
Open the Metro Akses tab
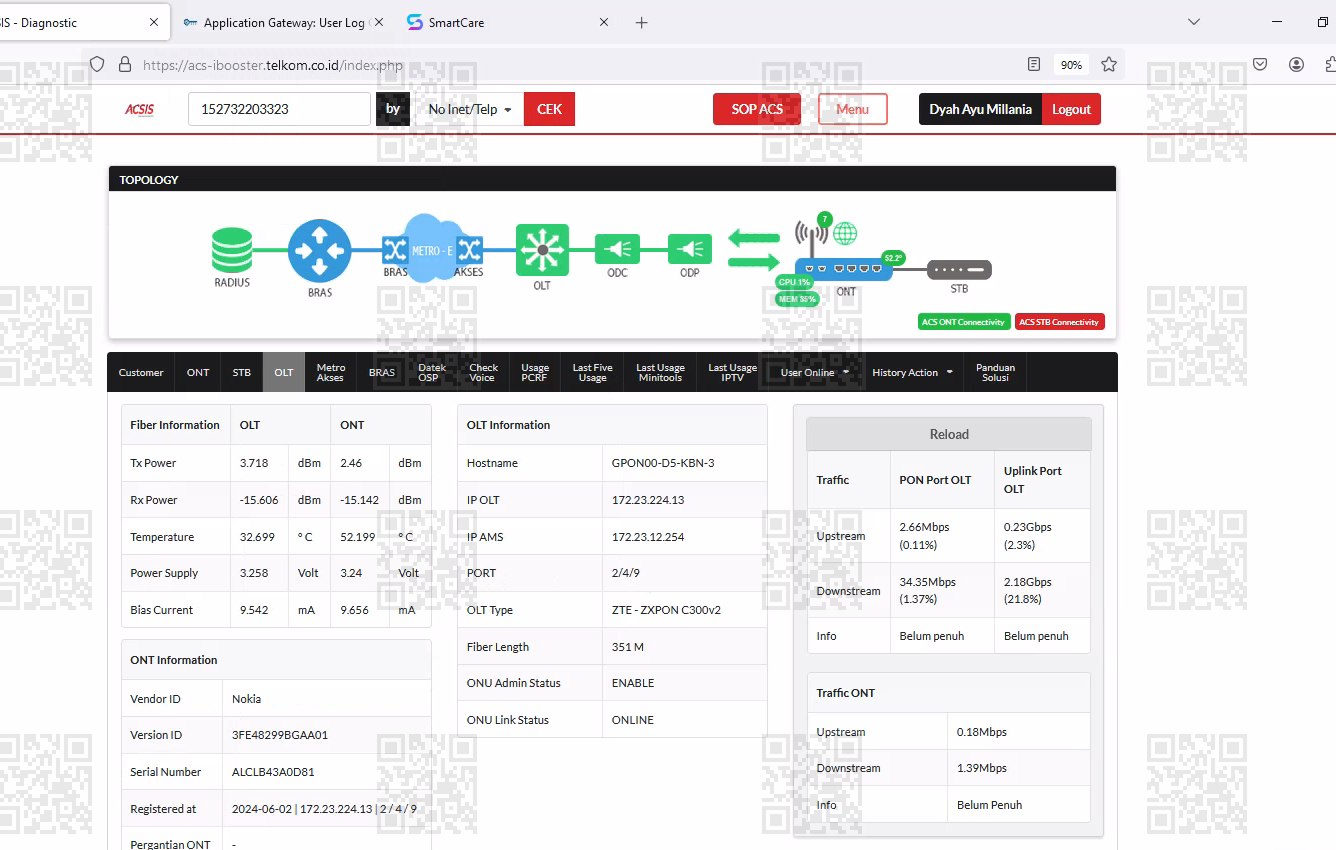[x=331, y=372]
